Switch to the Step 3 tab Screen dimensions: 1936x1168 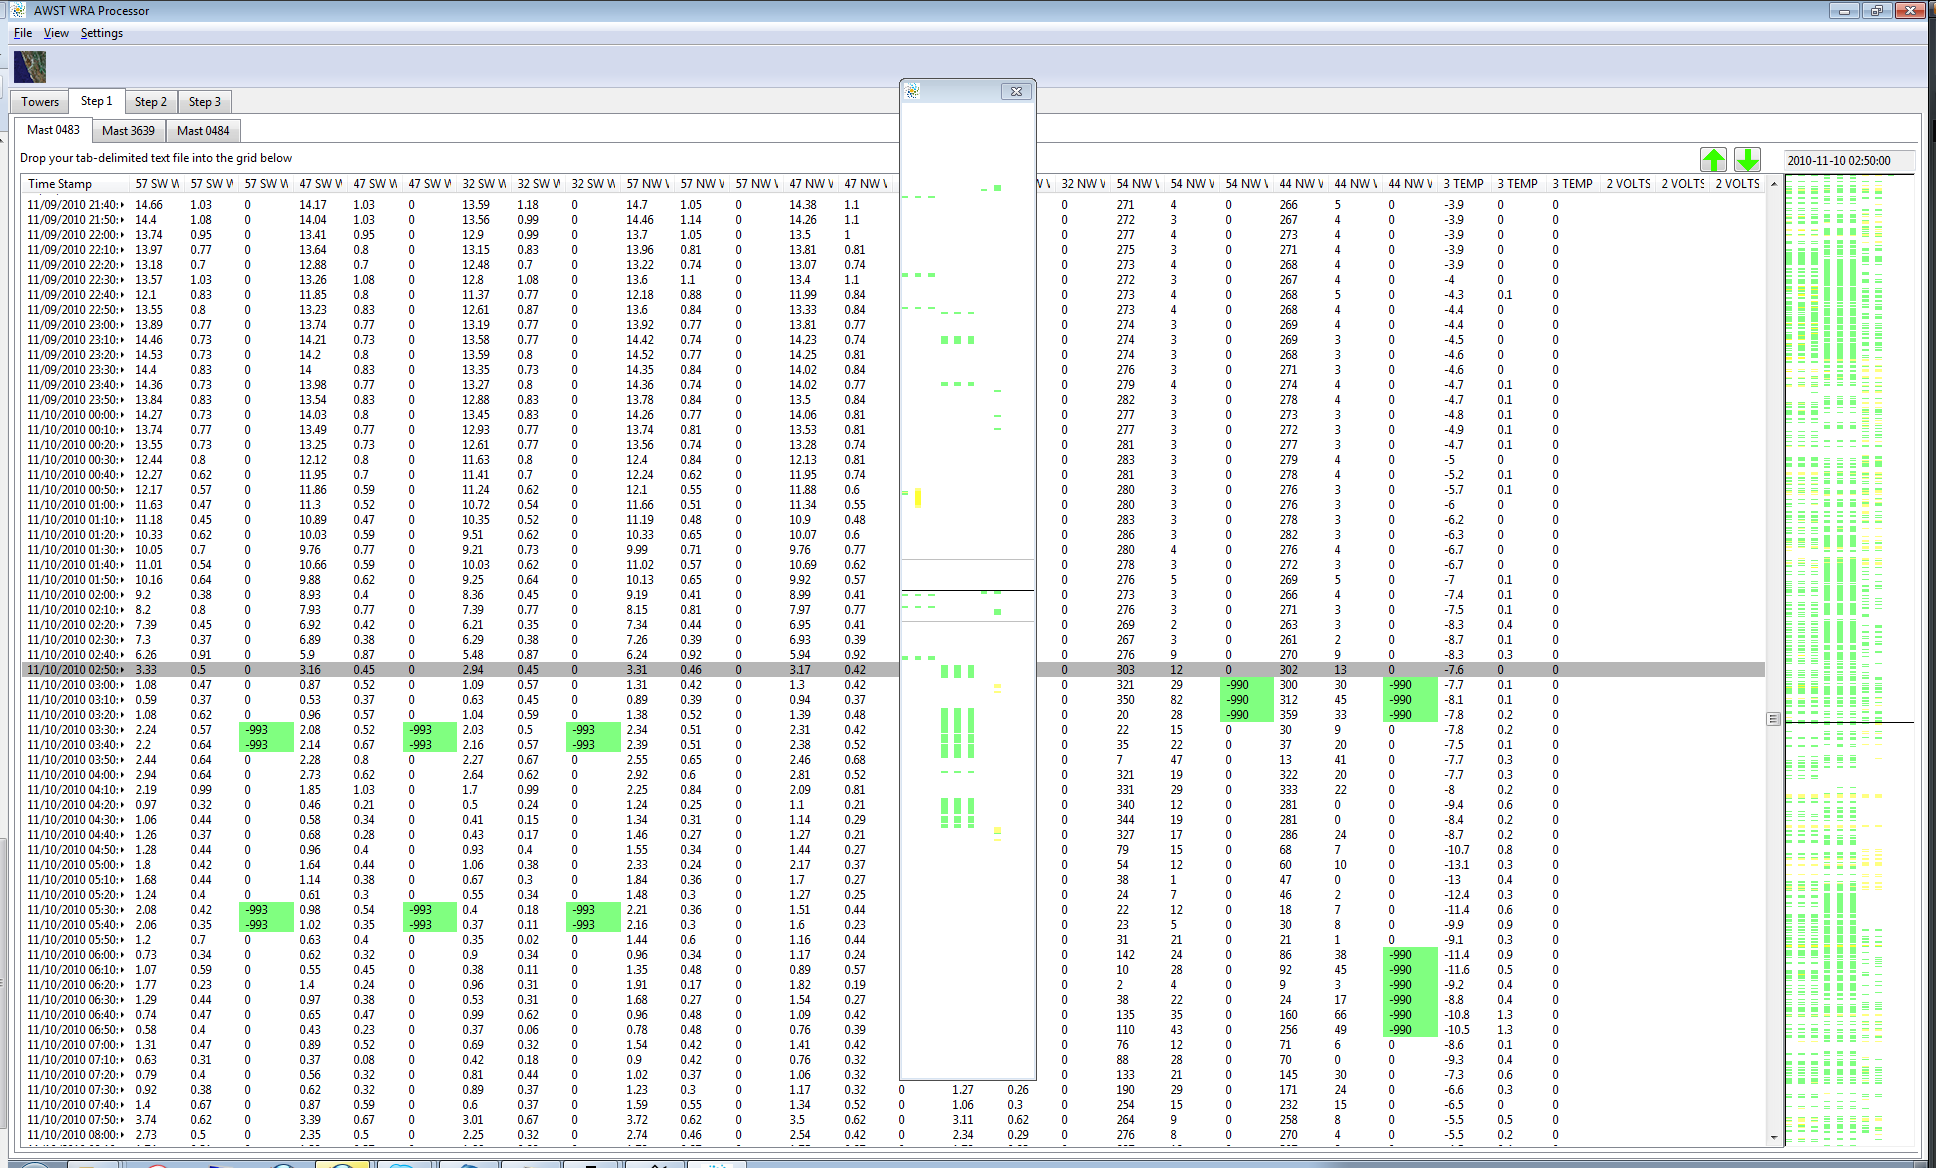click(x=205, y=102)
